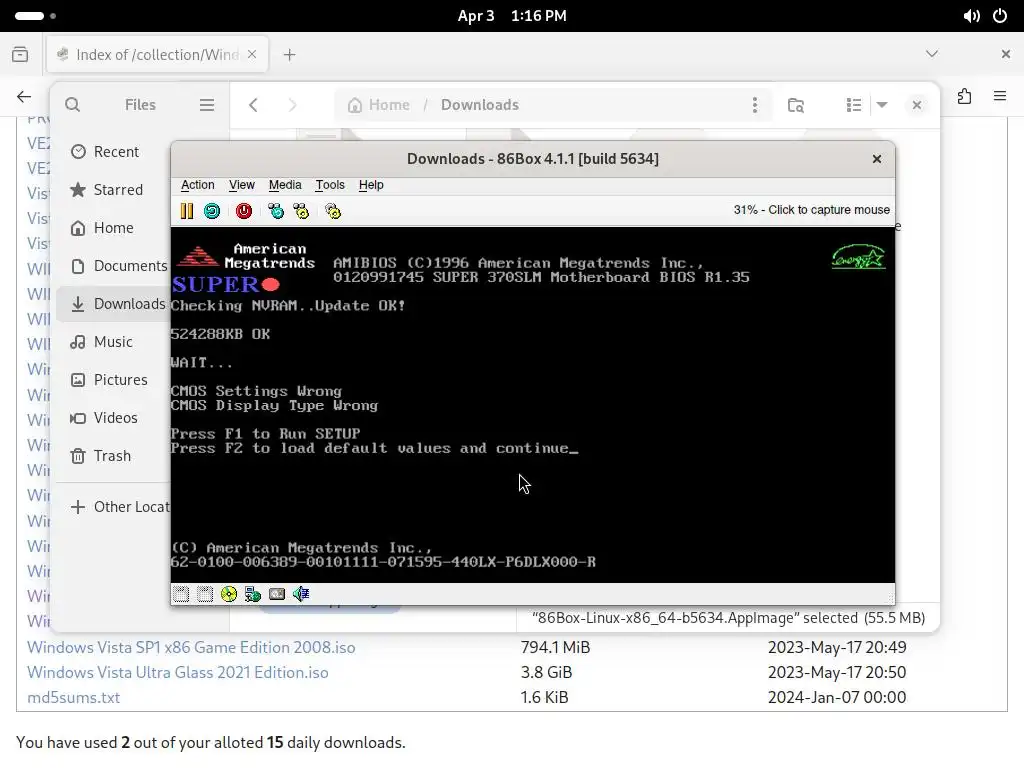
Task: Click the CD-ROM disc icon in the 86Box status bar
Action: [x=229, y=594]
